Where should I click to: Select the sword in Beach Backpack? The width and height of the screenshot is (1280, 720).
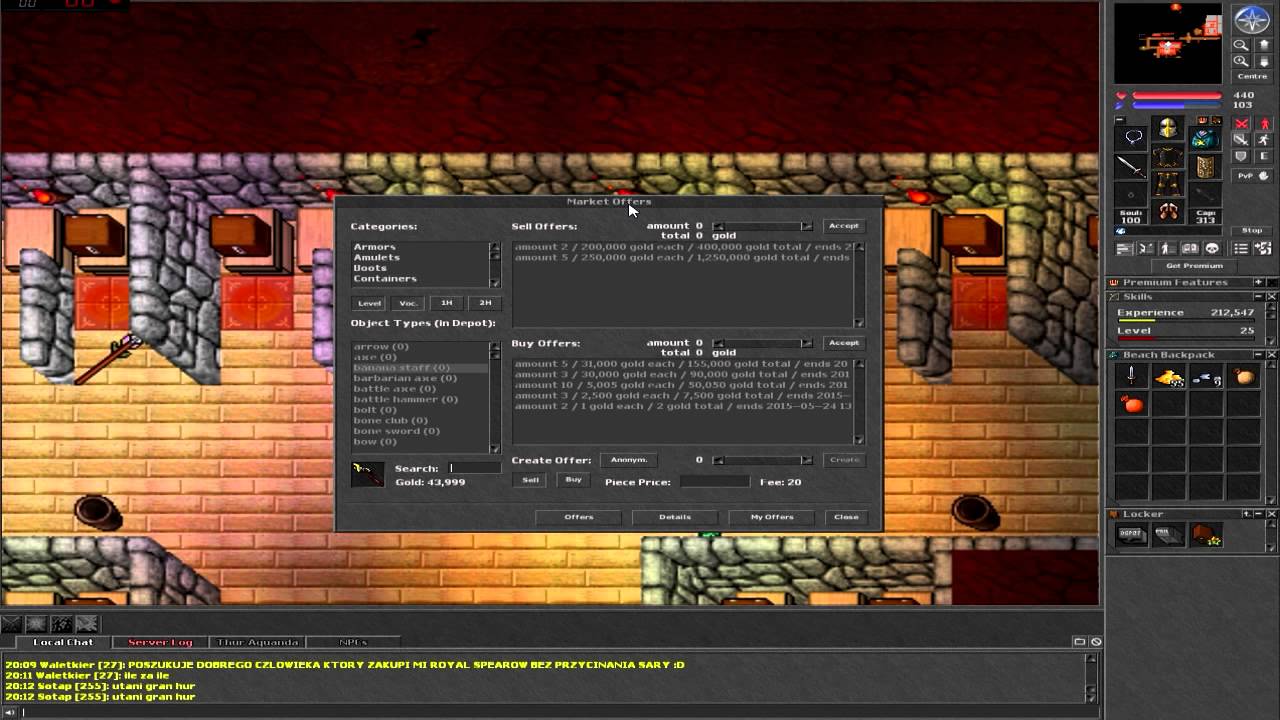[1132, 376]
